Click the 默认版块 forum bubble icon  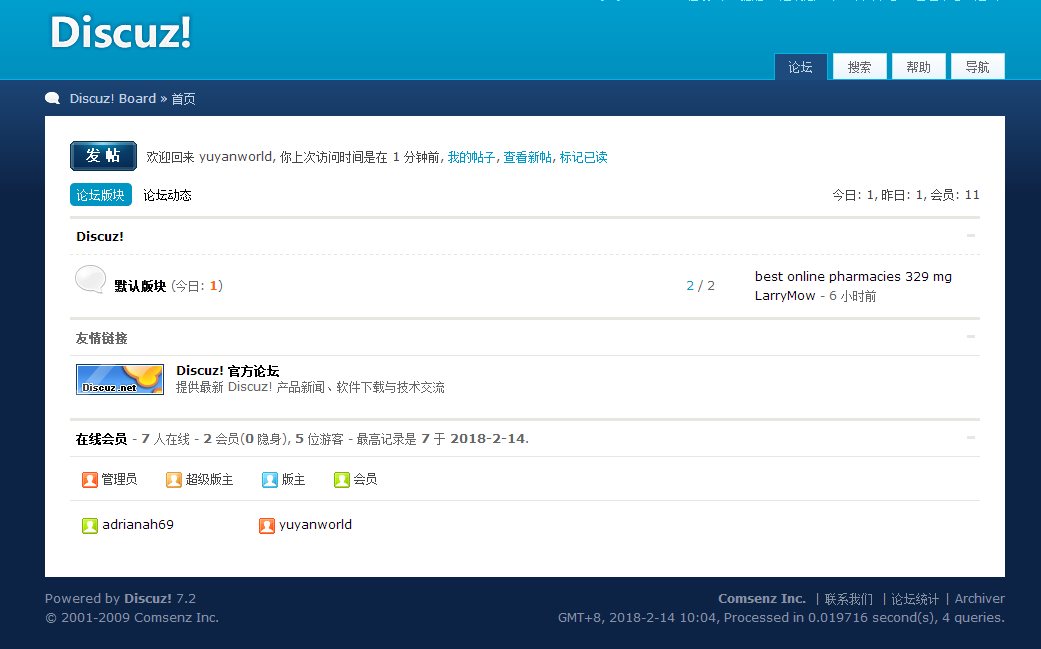pos(90,279)
